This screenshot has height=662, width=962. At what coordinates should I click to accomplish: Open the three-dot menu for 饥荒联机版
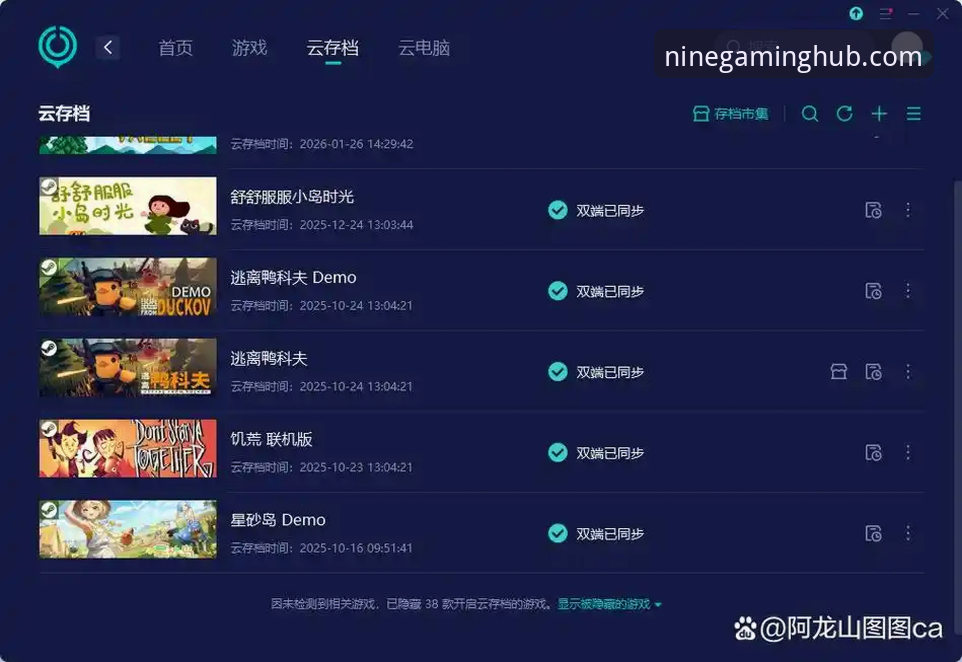pyautogui.click(x=908, y=452)
